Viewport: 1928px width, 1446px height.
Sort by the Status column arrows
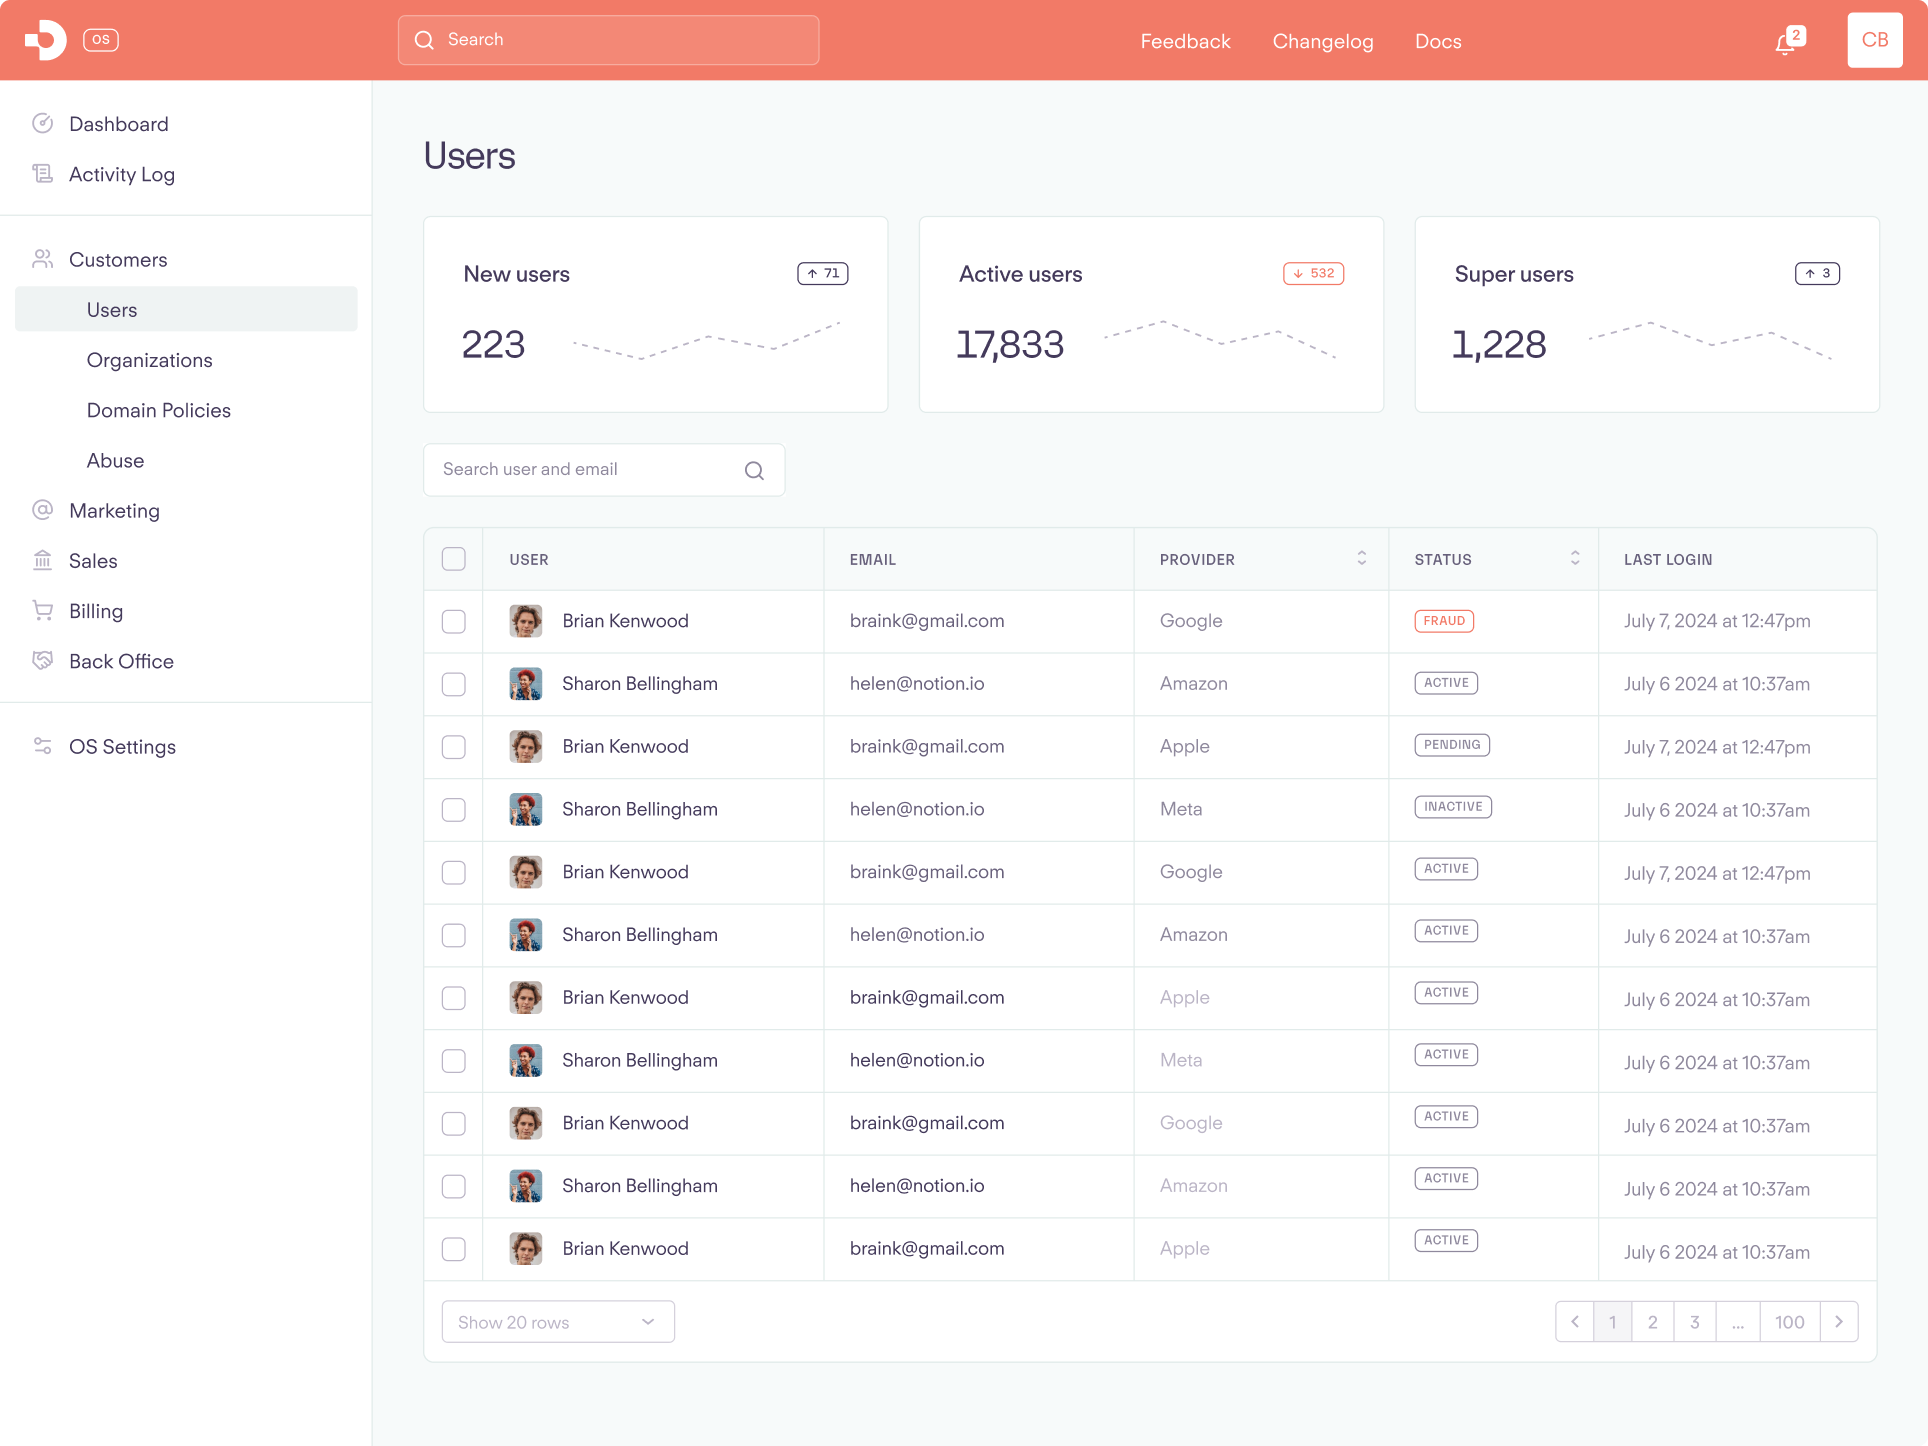click(x=1574, y=558)
